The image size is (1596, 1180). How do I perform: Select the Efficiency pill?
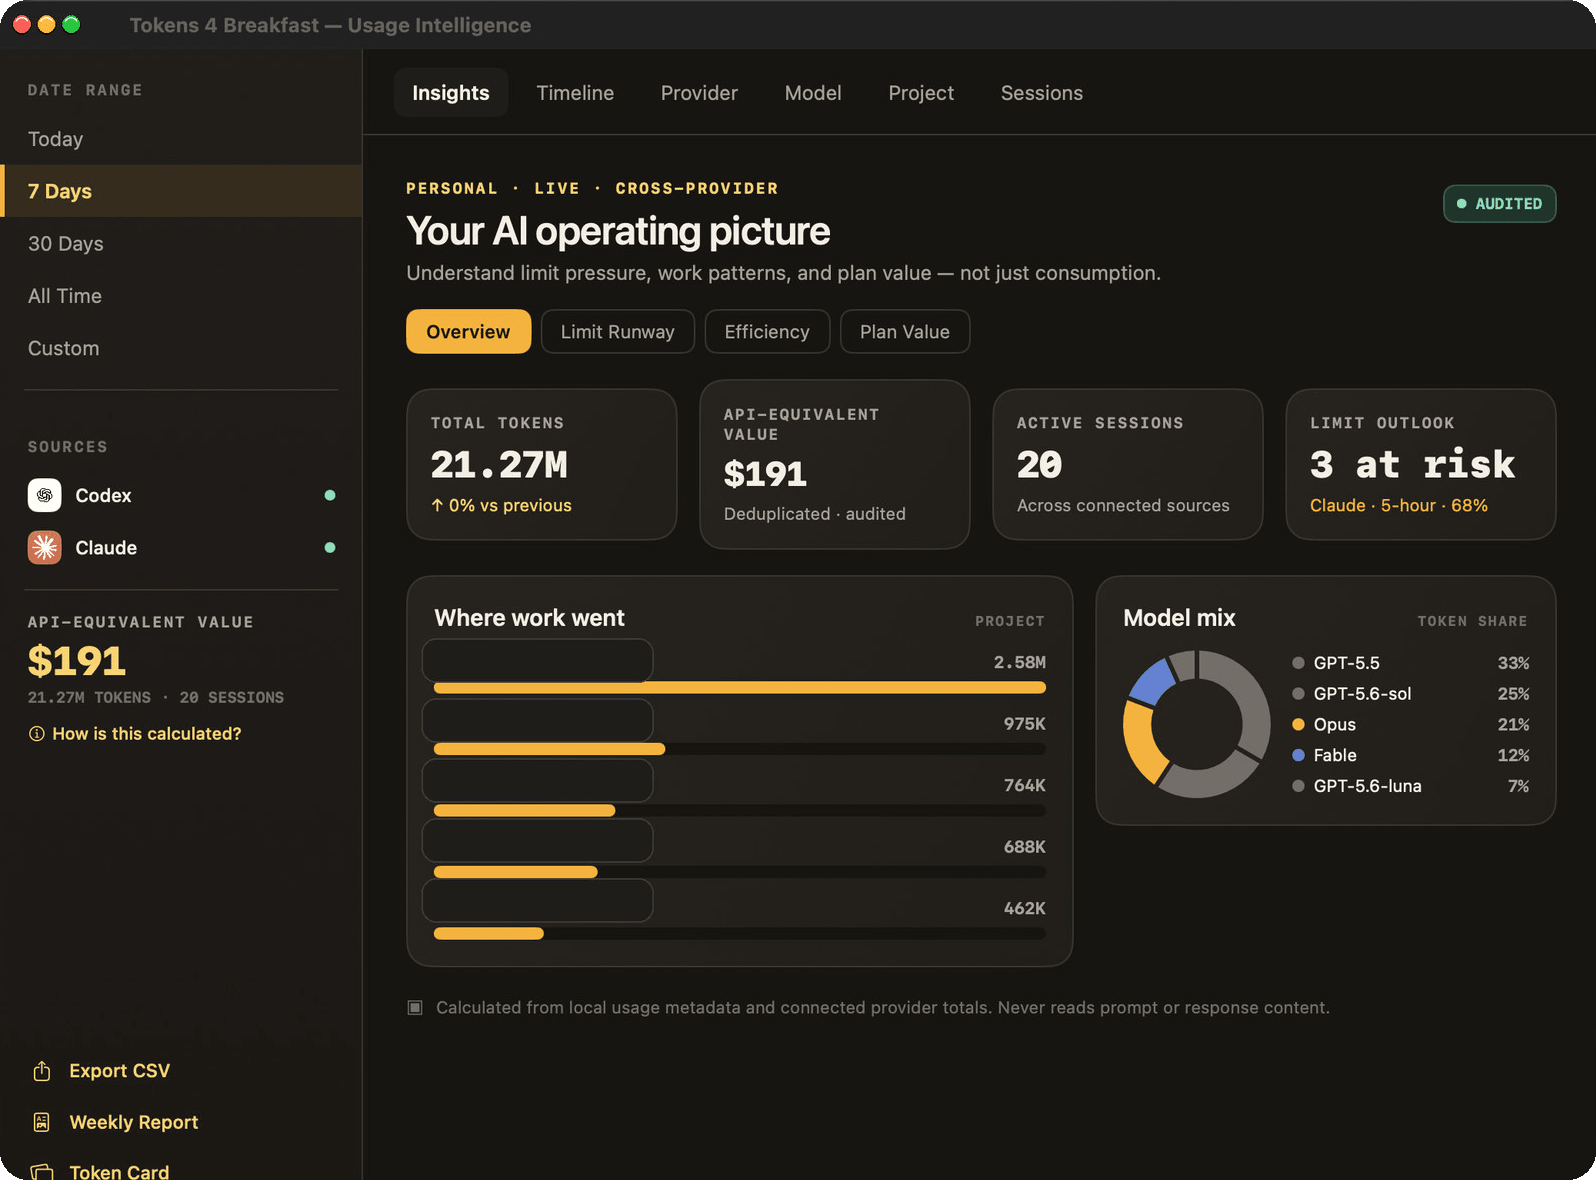point(767,332)
